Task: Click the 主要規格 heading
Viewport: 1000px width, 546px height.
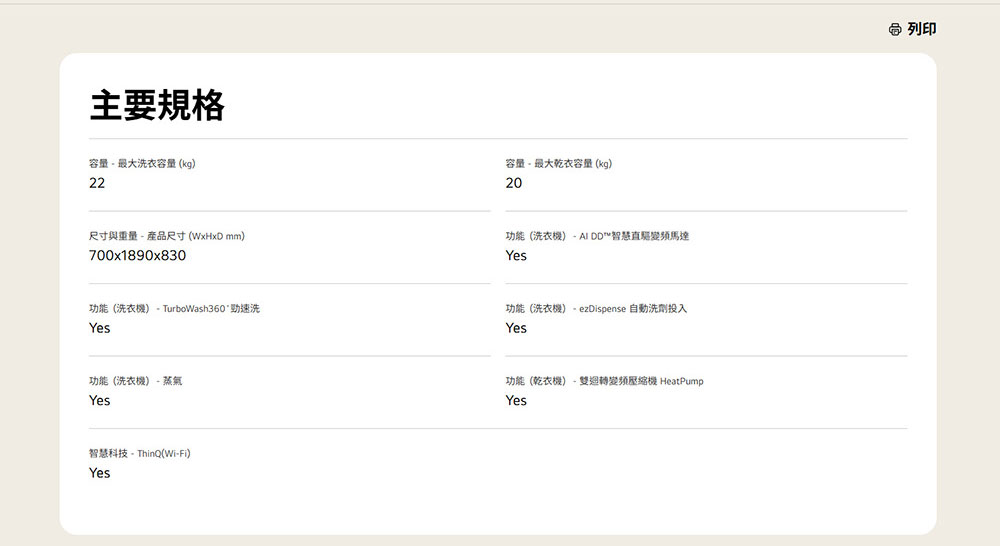Action: (x=157, y=105)
